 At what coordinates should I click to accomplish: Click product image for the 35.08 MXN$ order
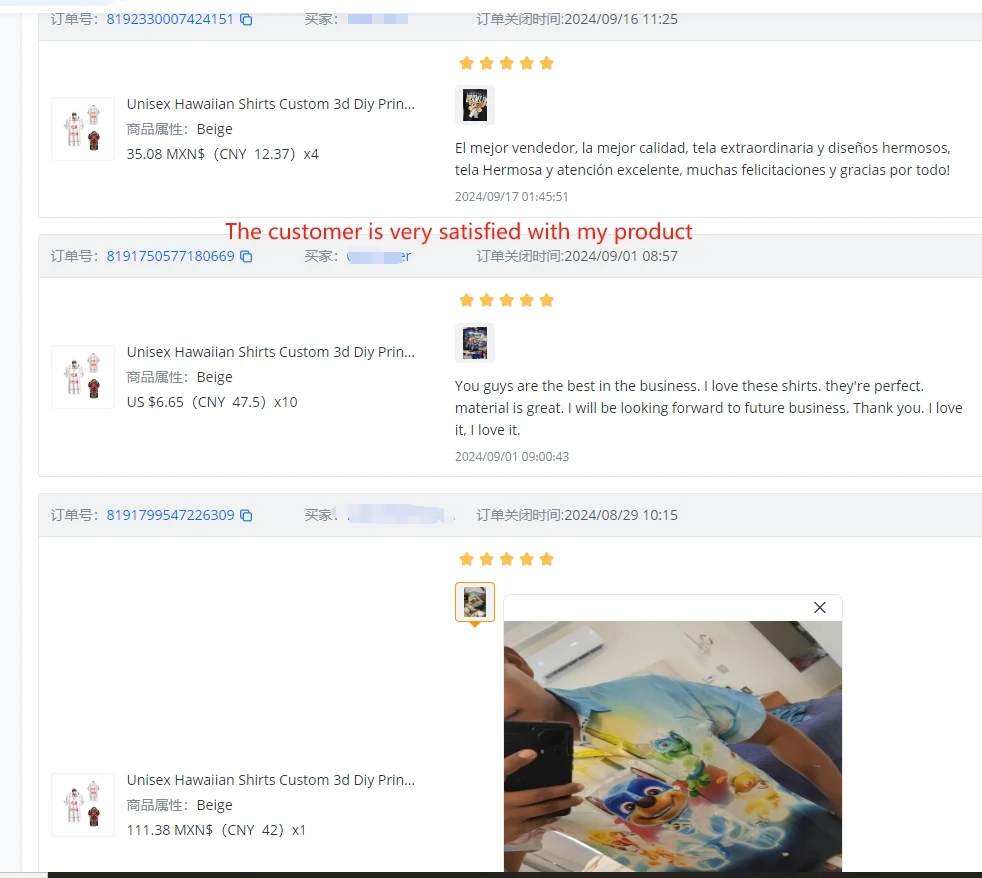(x=83, y=129)
